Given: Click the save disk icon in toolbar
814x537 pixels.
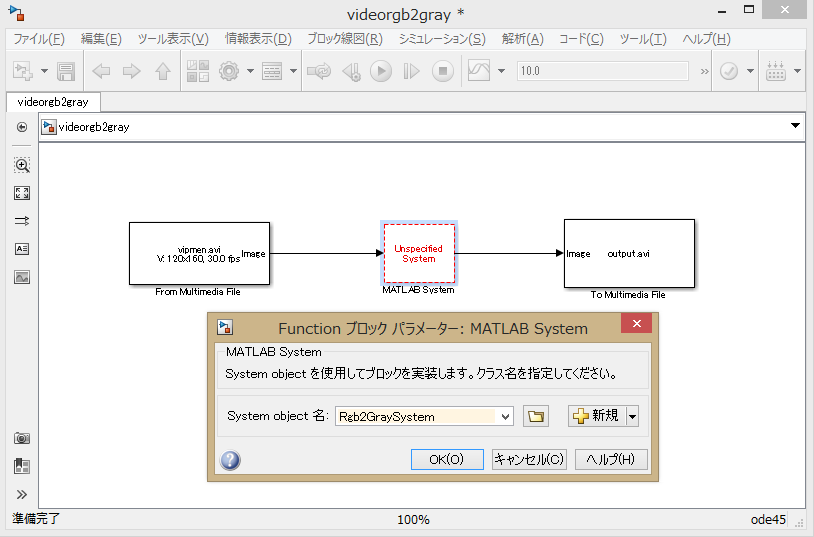Looking at the screenshot, I should tap(66, 71).
